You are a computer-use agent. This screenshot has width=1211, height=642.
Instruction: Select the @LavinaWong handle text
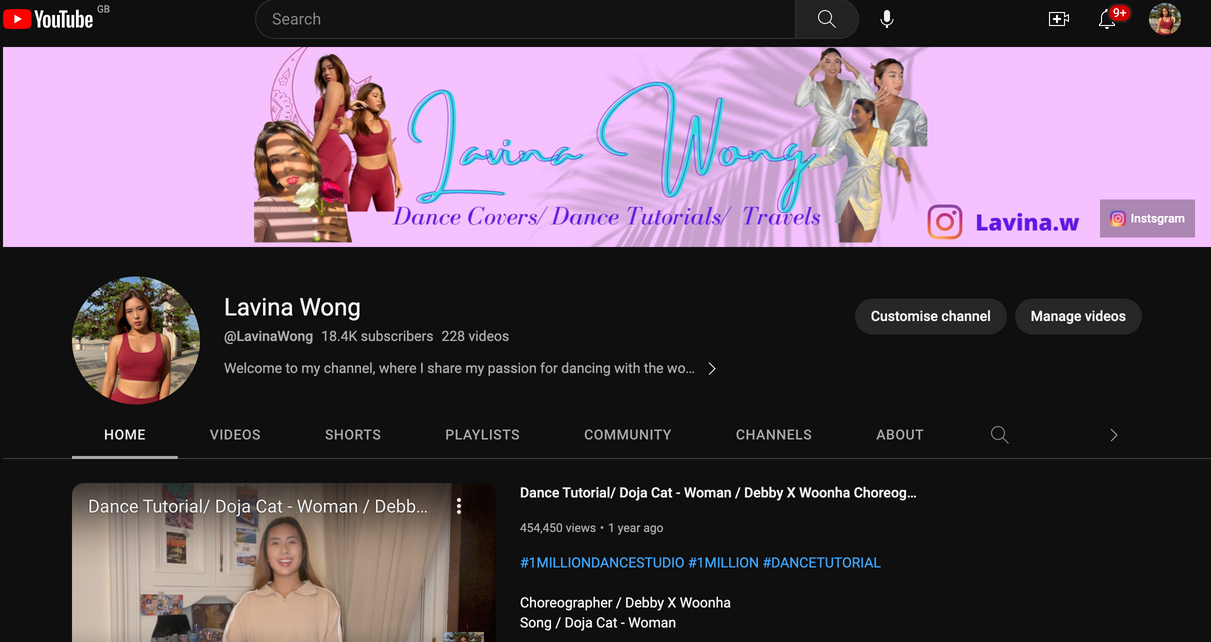point(268,336)
